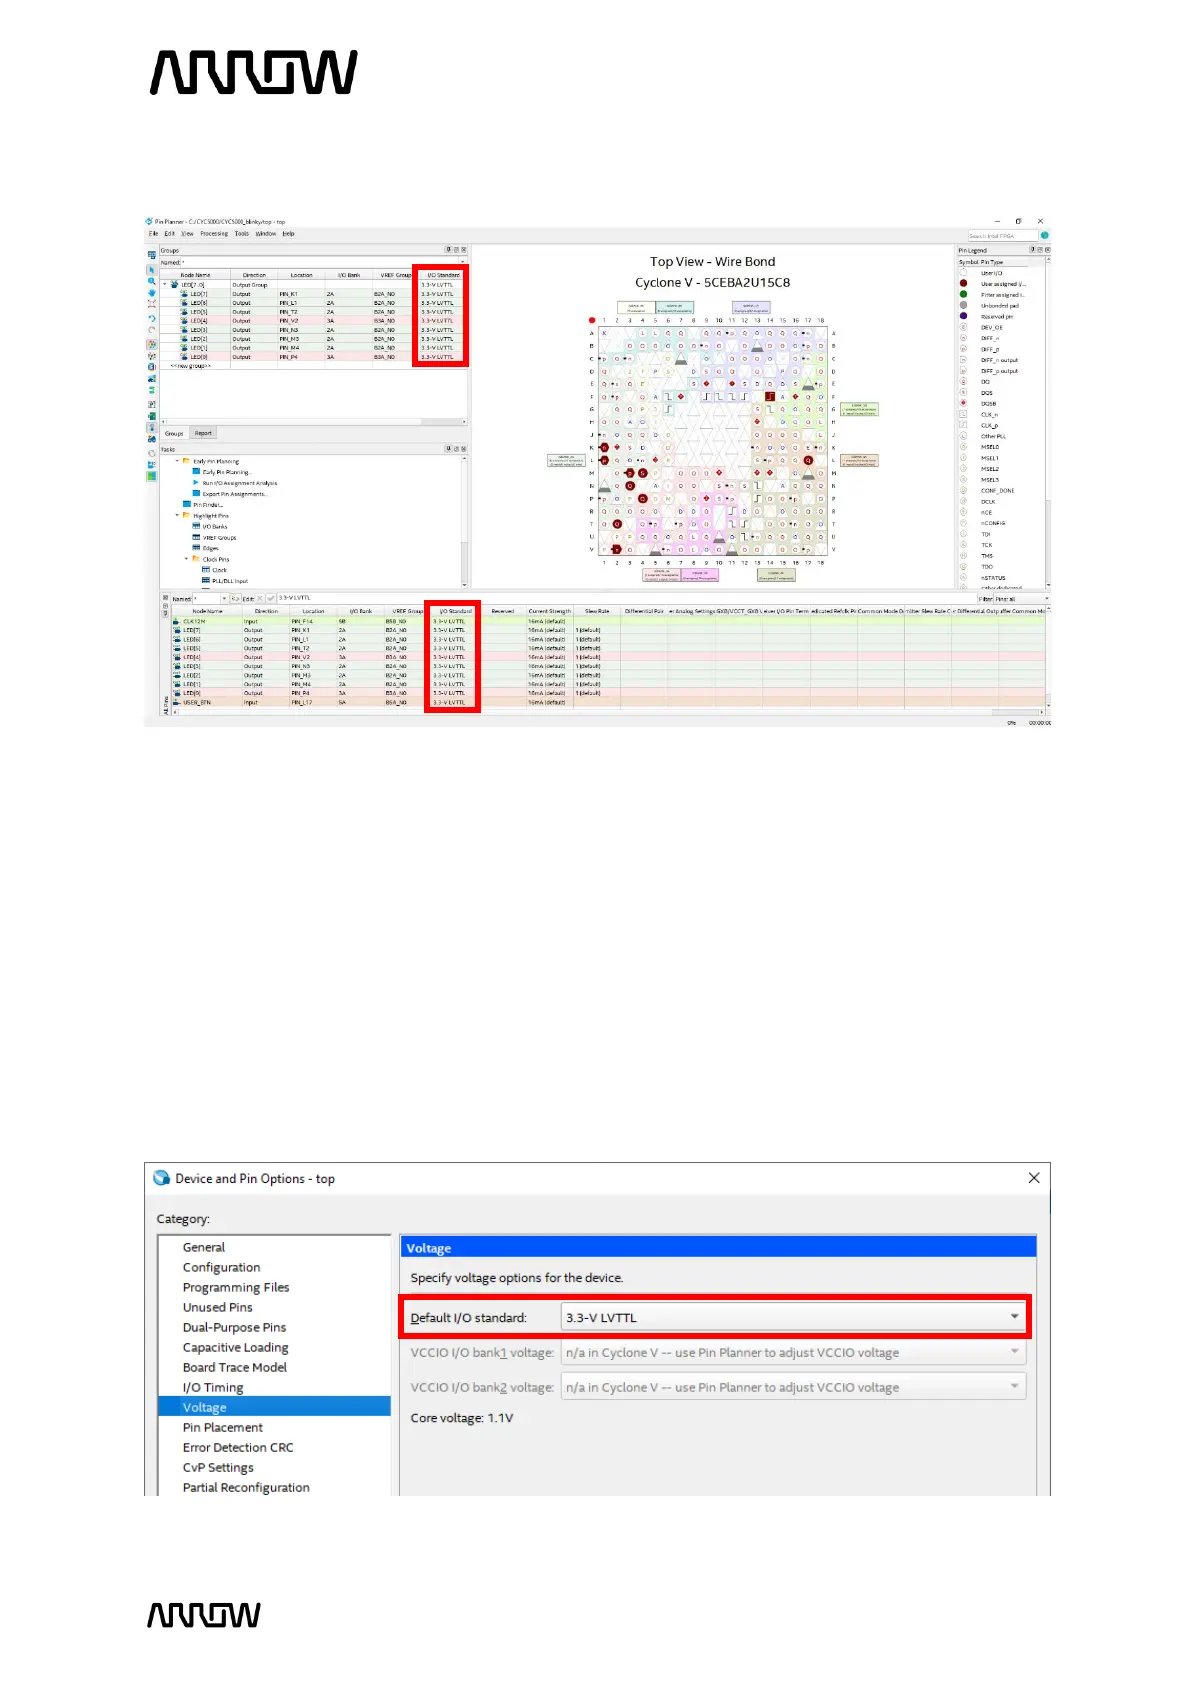Click the LED[7..0] group icon
The image size is (1191, 1684).
tap(174, 284)
